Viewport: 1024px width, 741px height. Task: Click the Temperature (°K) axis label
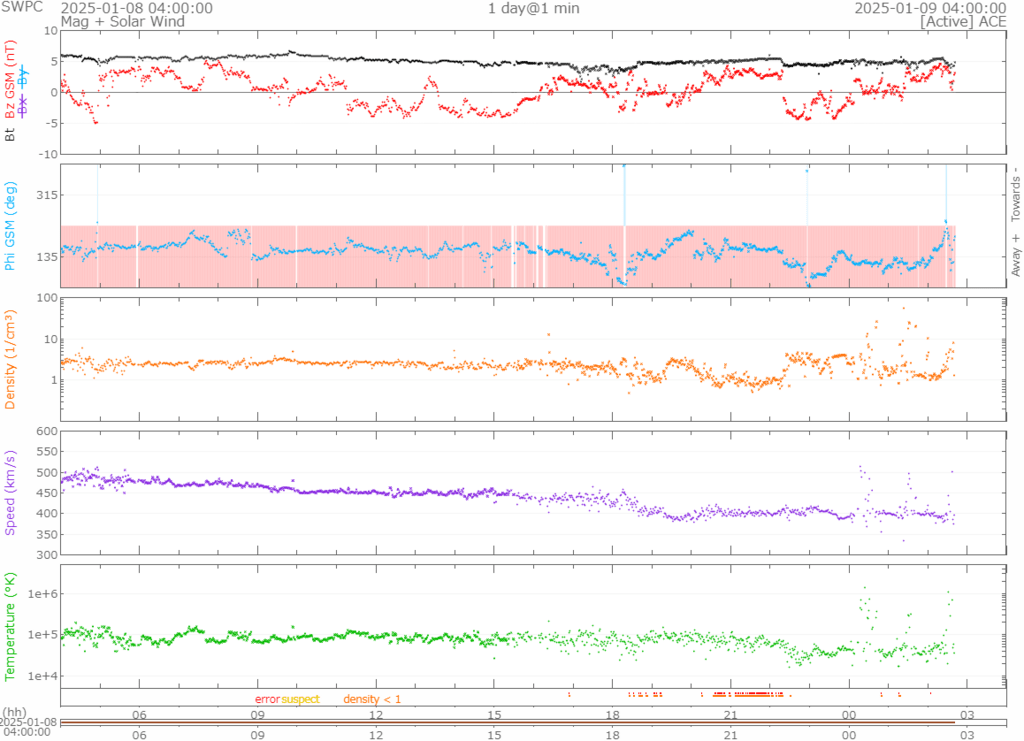[x=10, y=627]
